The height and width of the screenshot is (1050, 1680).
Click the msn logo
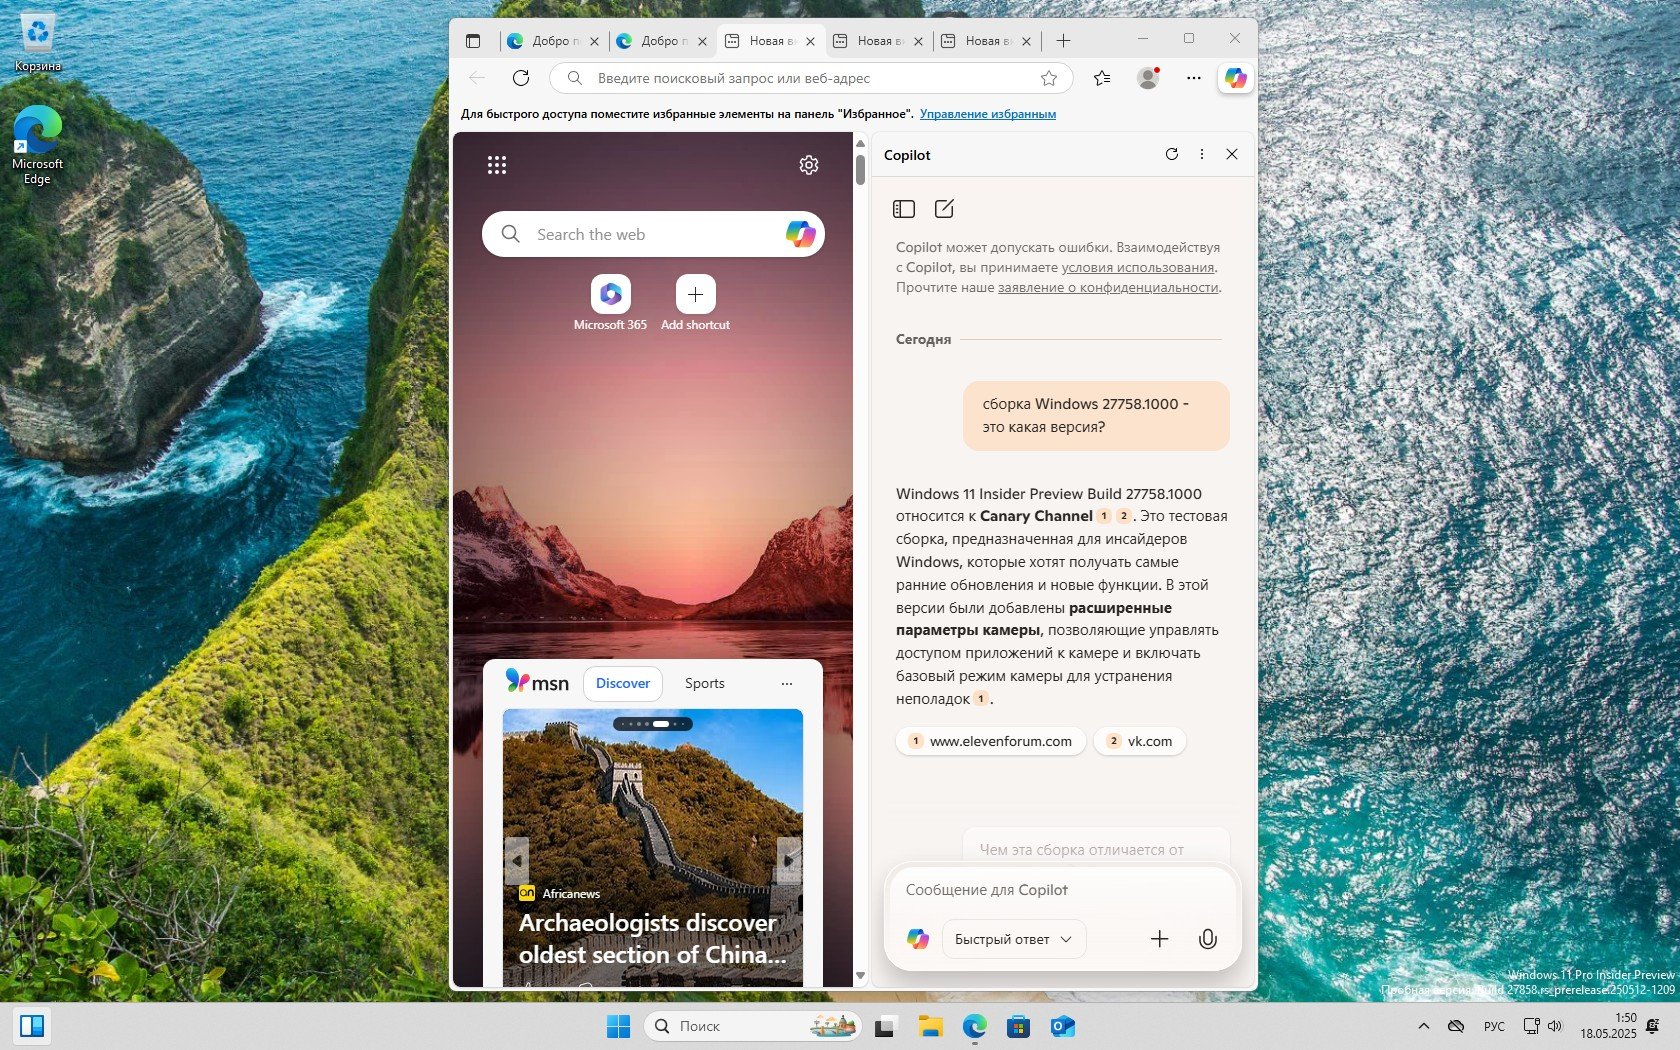pyautogui.click(x=537, y=683)
